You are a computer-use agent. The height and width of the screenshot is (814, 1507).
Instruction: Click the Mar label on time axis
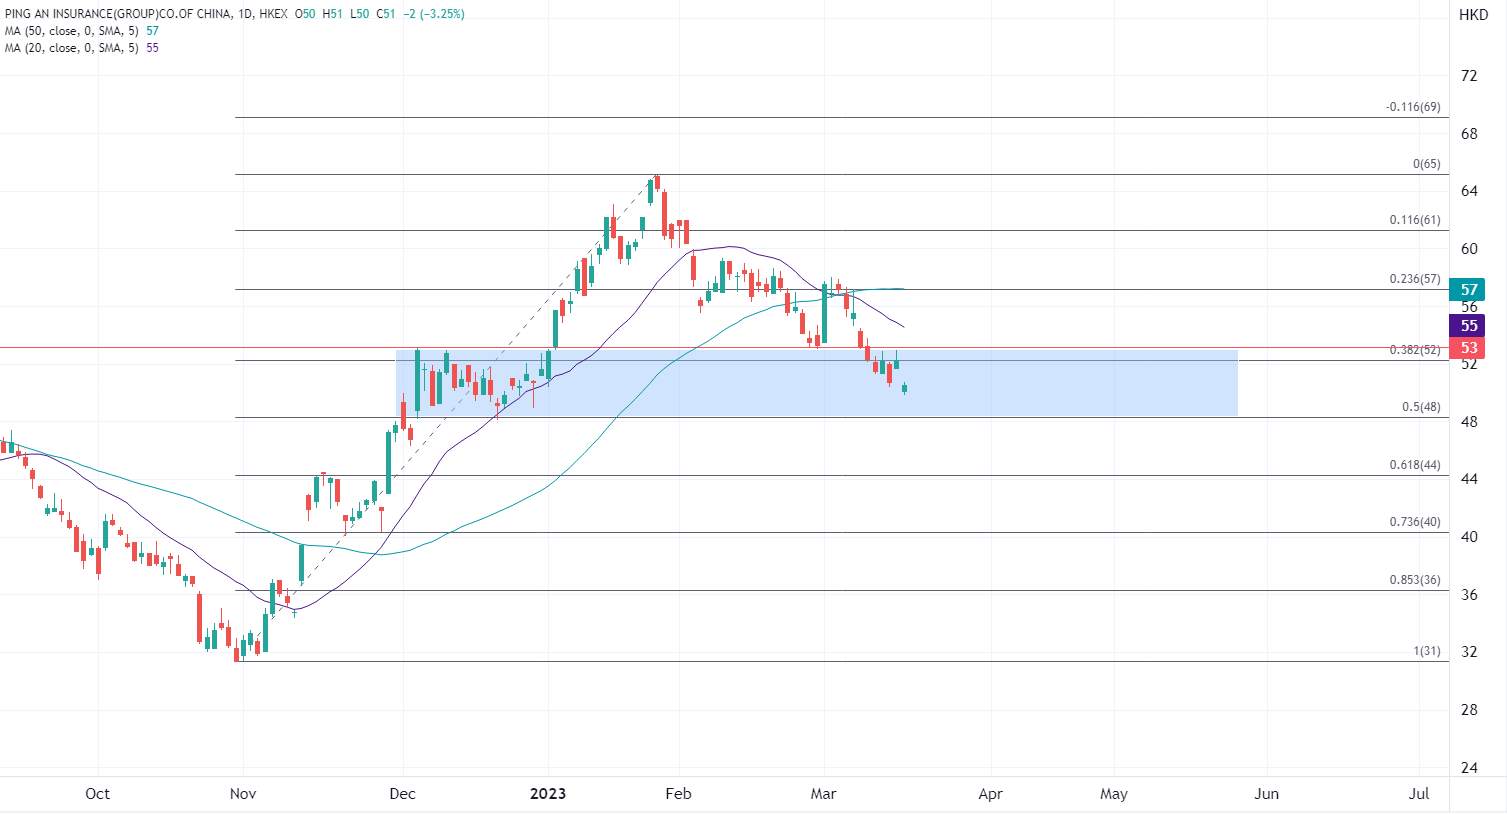823,794
